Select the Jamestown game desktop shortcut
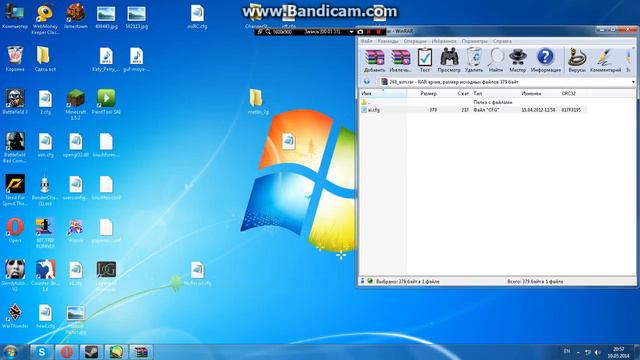 tap(76, 17)
